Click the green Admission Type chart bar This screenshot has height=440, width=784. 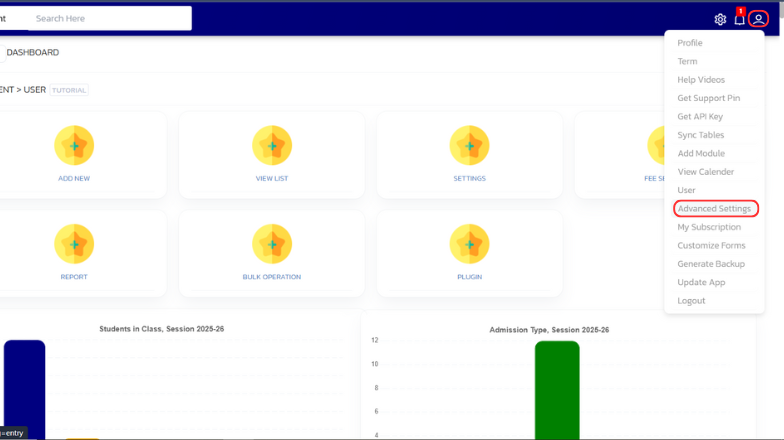556,390
